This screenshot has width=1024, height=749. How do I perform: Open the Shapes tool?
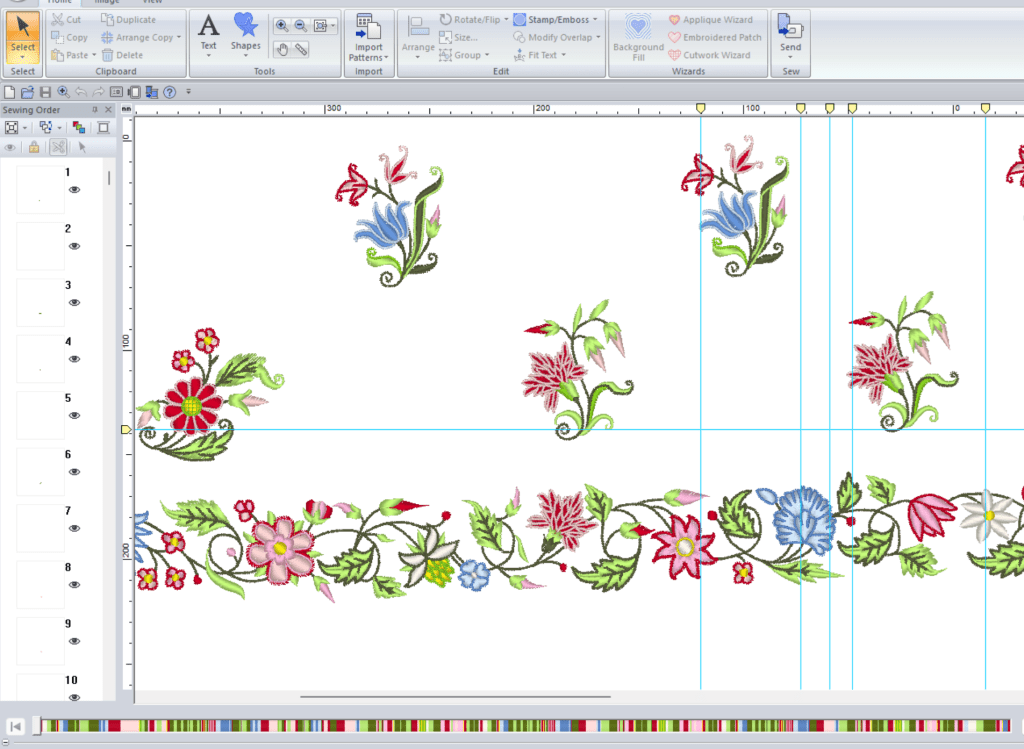[245, 32]
